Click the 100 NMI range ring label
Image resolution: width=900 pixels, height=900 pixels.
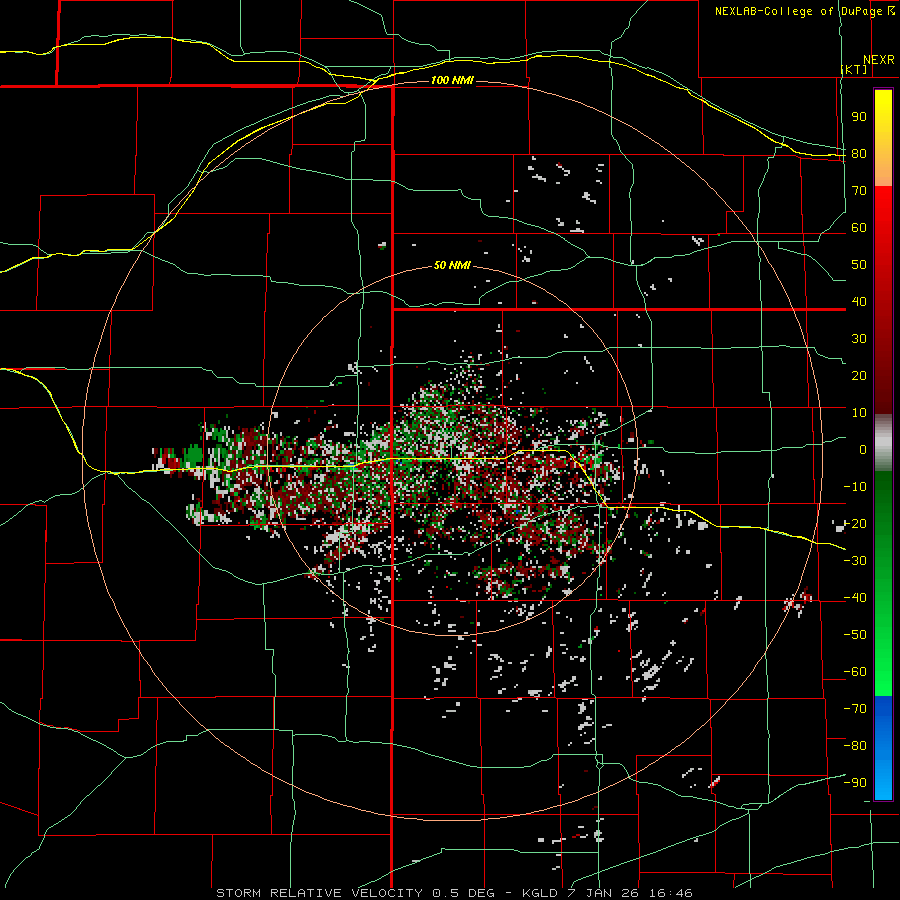(452, 80)
